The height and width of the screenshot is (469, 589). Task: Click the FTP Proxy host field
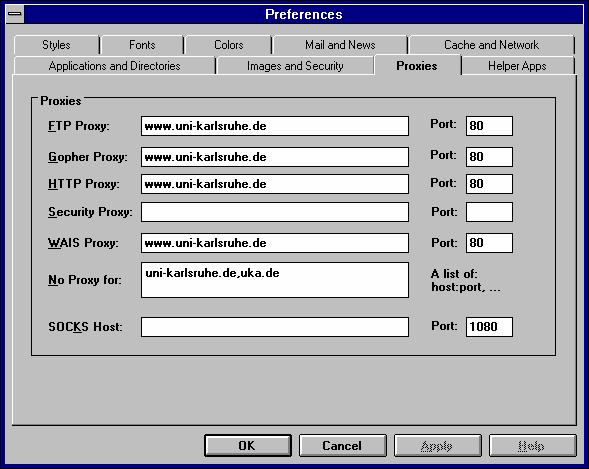click(x=275, y=126)
